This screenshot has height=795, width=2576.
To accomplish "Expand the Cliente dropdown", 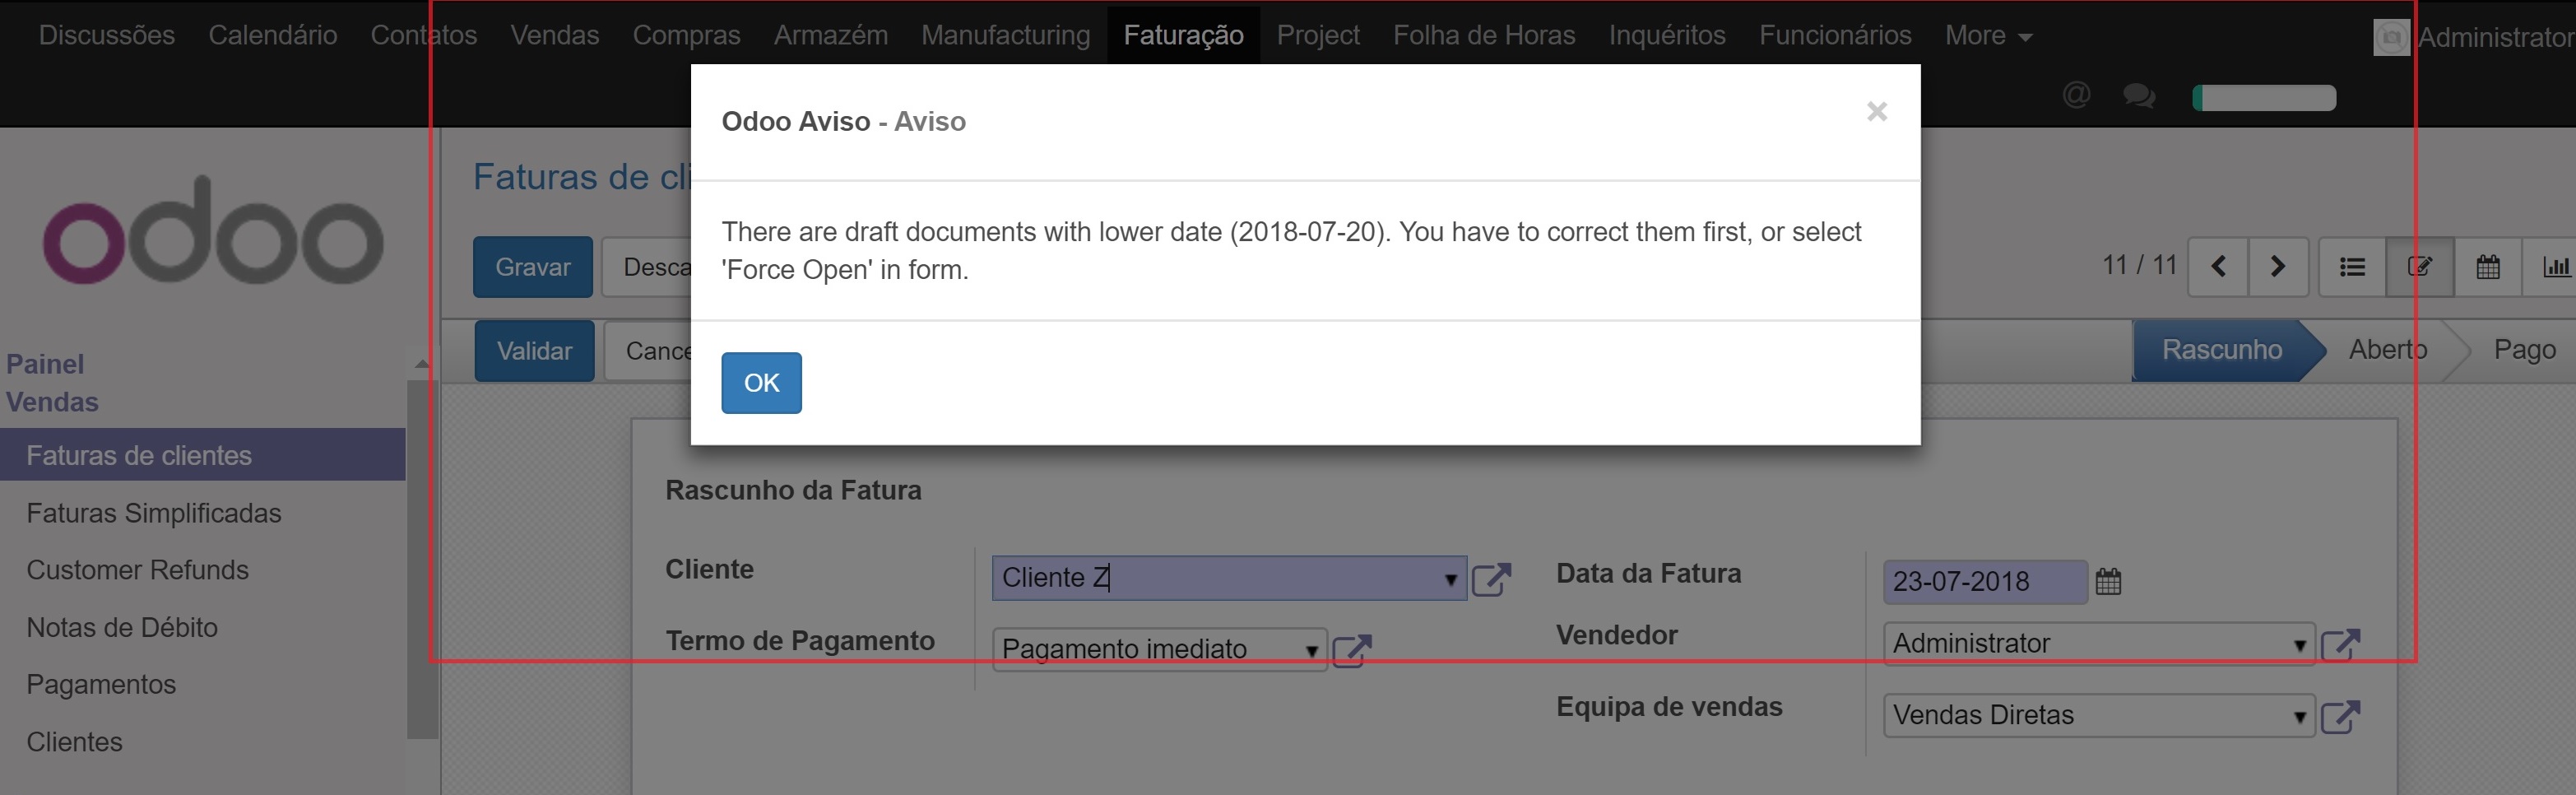I will (x=1449, y=579).
